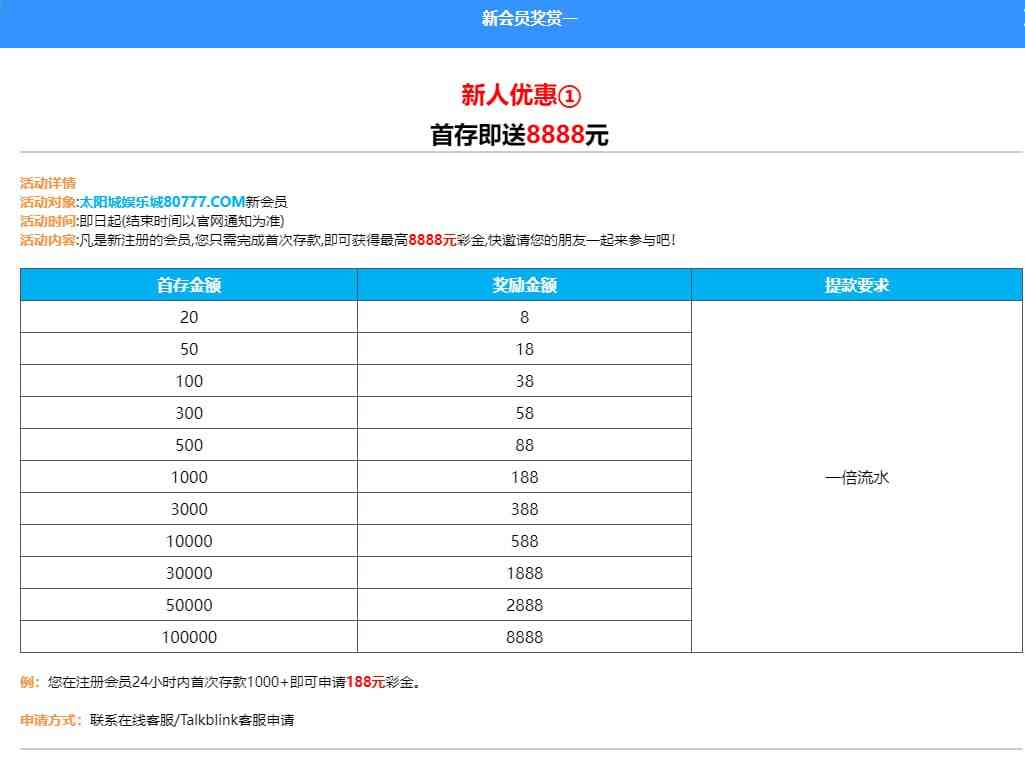Screen dimensions: 1025x757
Task: Click the 3000 deposit amount cell
Action: pos(189,509)
